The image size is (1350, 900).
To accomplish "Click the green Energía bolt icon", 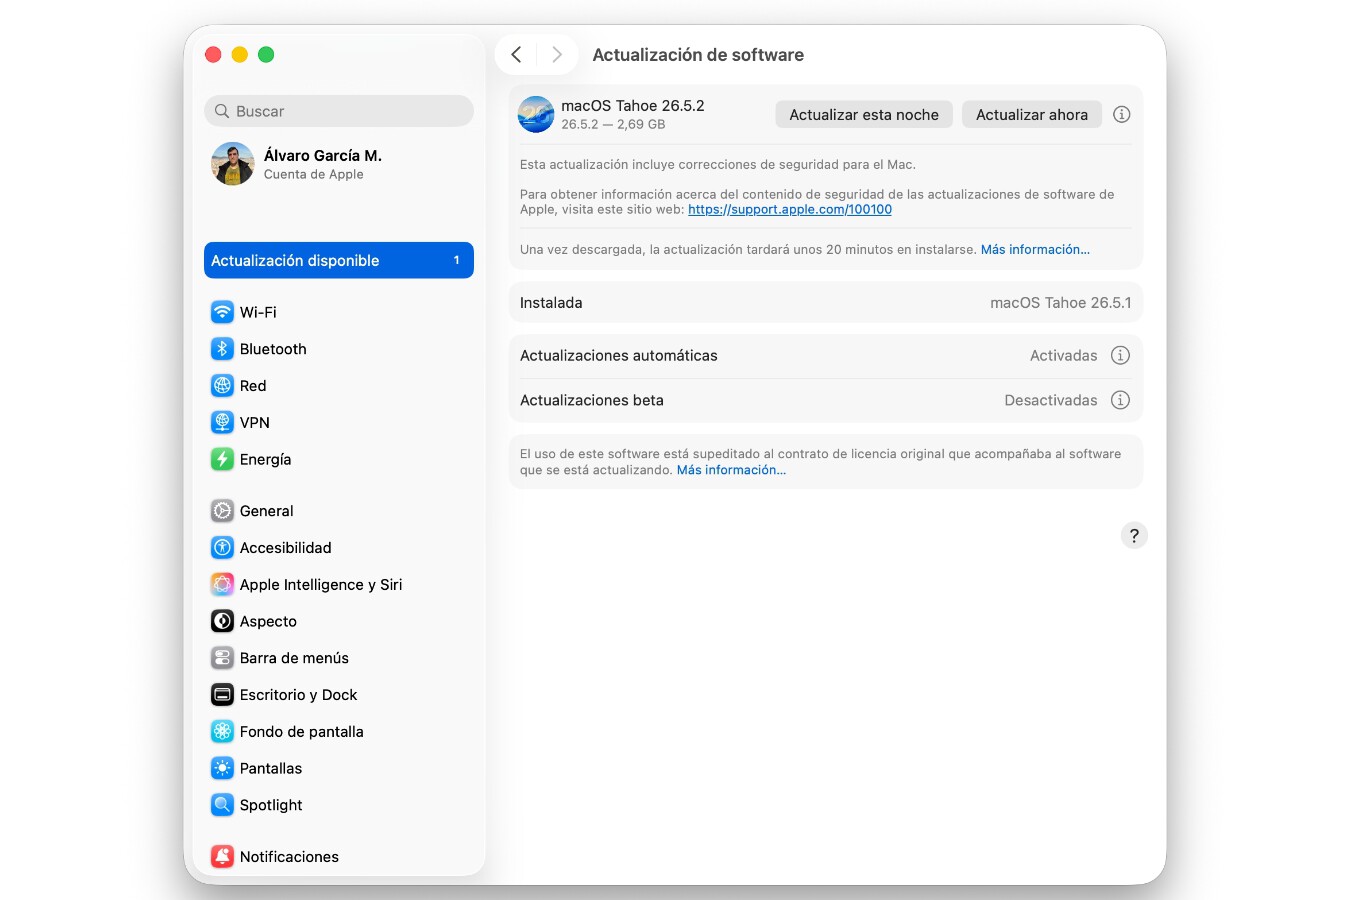I will [x=222, y=459].
